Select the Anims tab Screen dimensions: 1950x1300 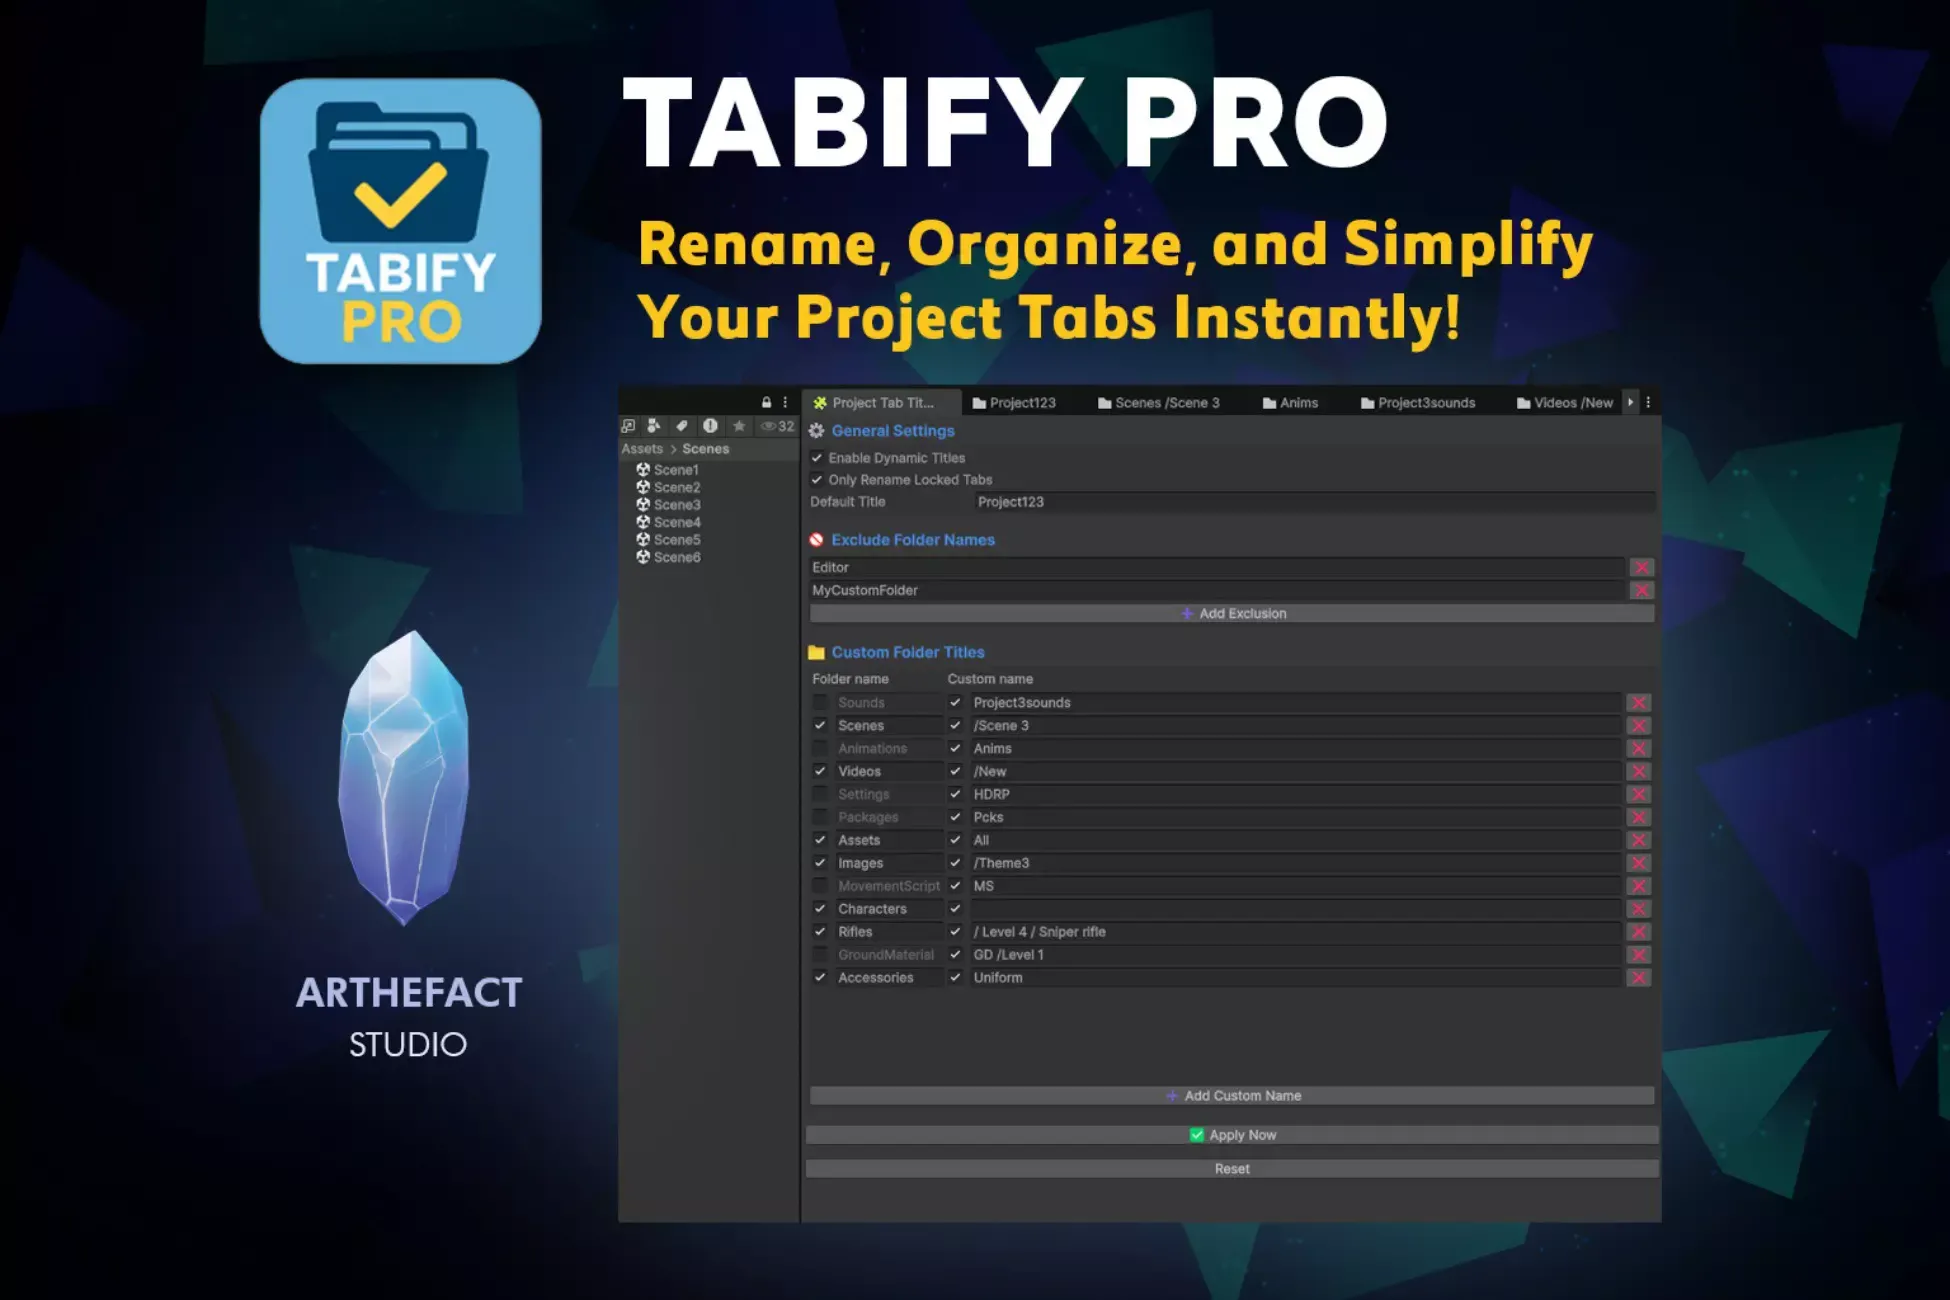1297,402
